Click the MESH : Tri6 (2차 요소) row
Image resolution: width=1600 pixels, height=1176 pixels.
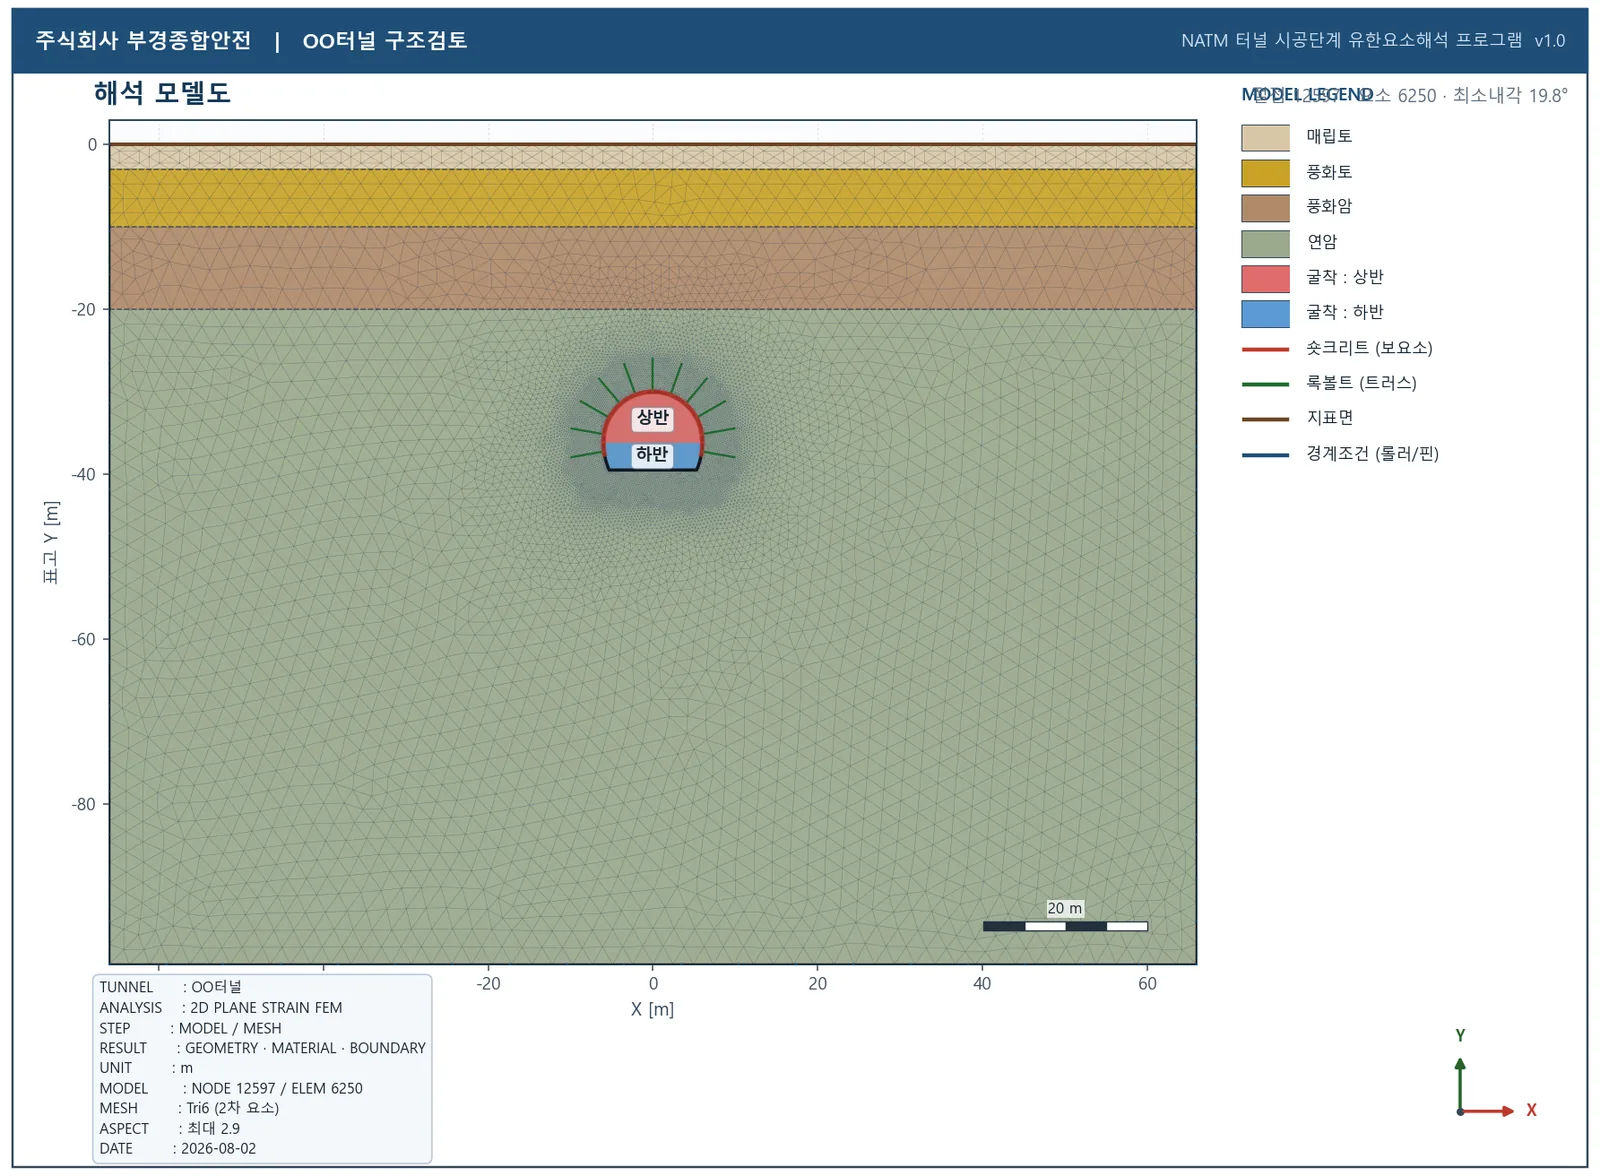tap(189, 1108)
